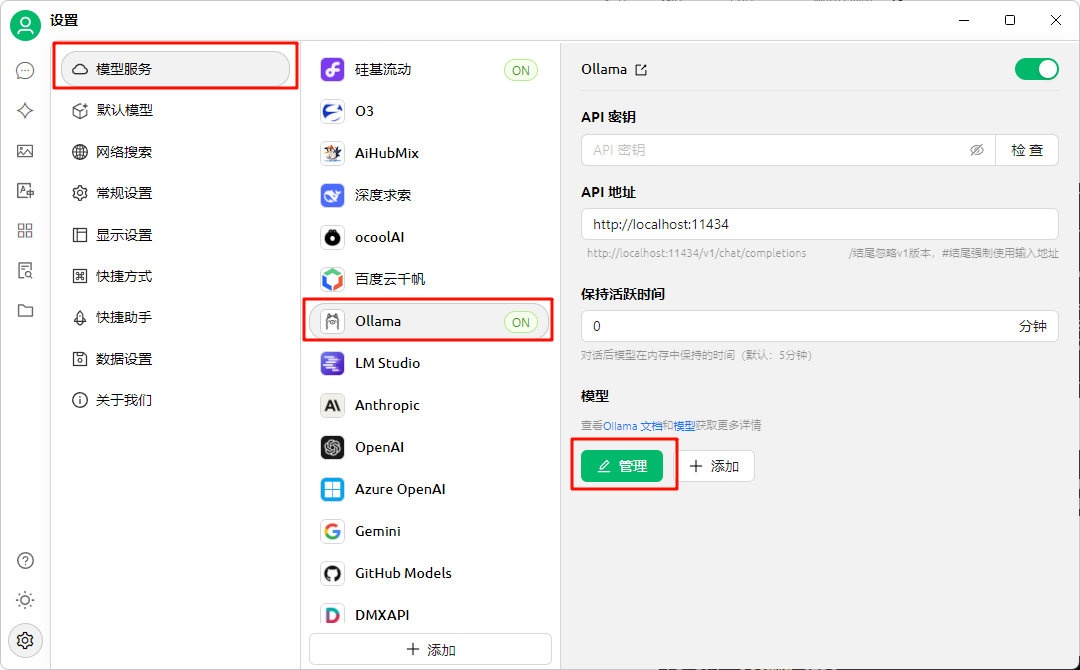Click green 管理 models button

[622, 466]
